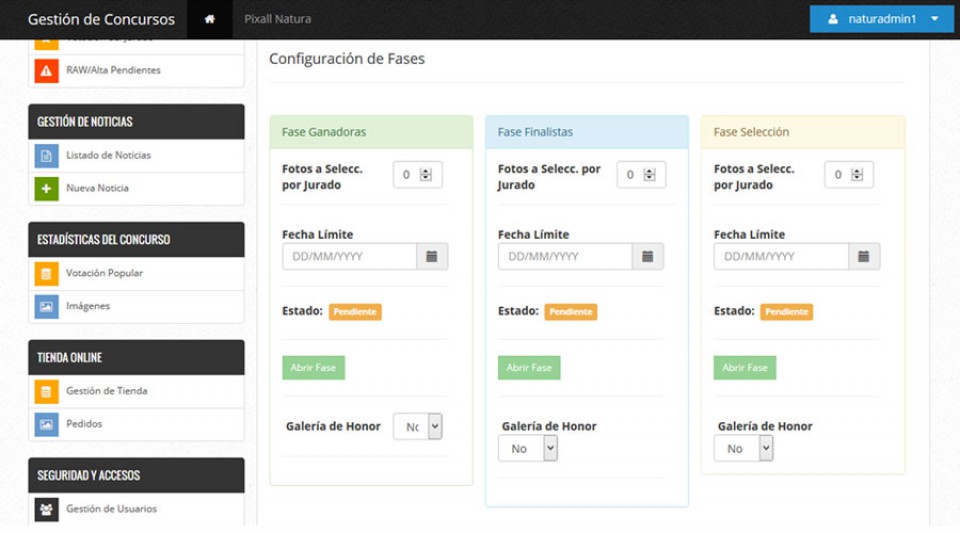This screenshot has width=960, height=533.
Task: Click the Votación Popular orange icon
Action: (47, 274)
